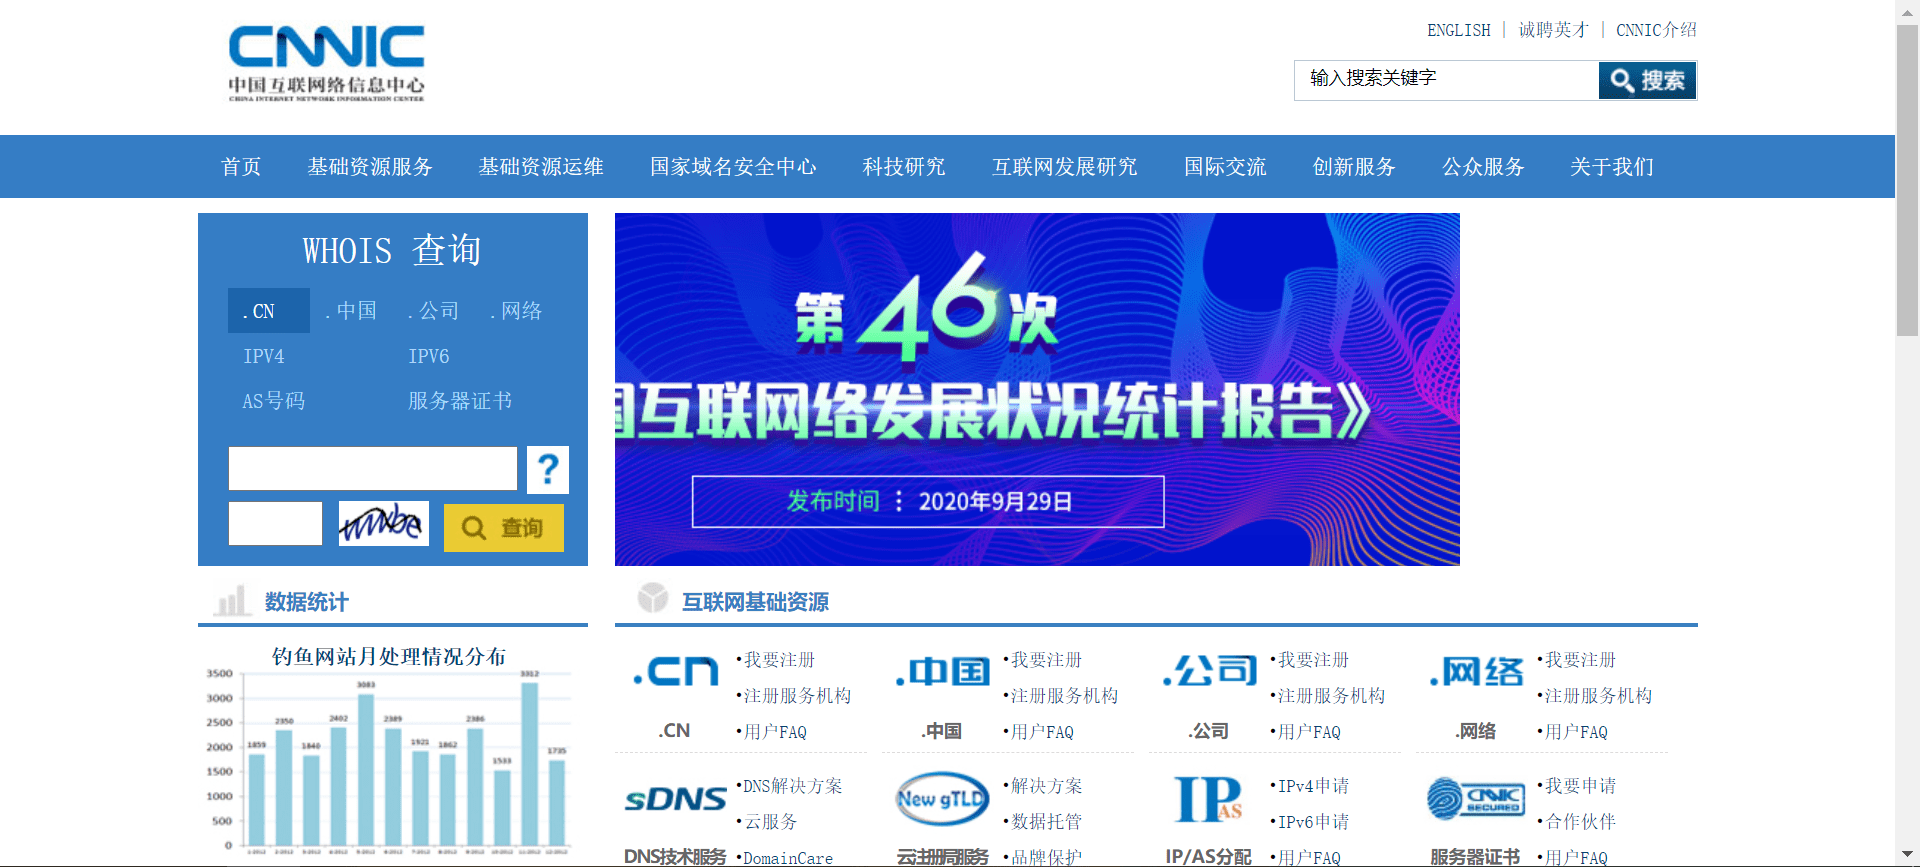The image size is (1920, 867).
Task: Refresh the captcha image
Action: pyautogui.click(x=383, y=523)
